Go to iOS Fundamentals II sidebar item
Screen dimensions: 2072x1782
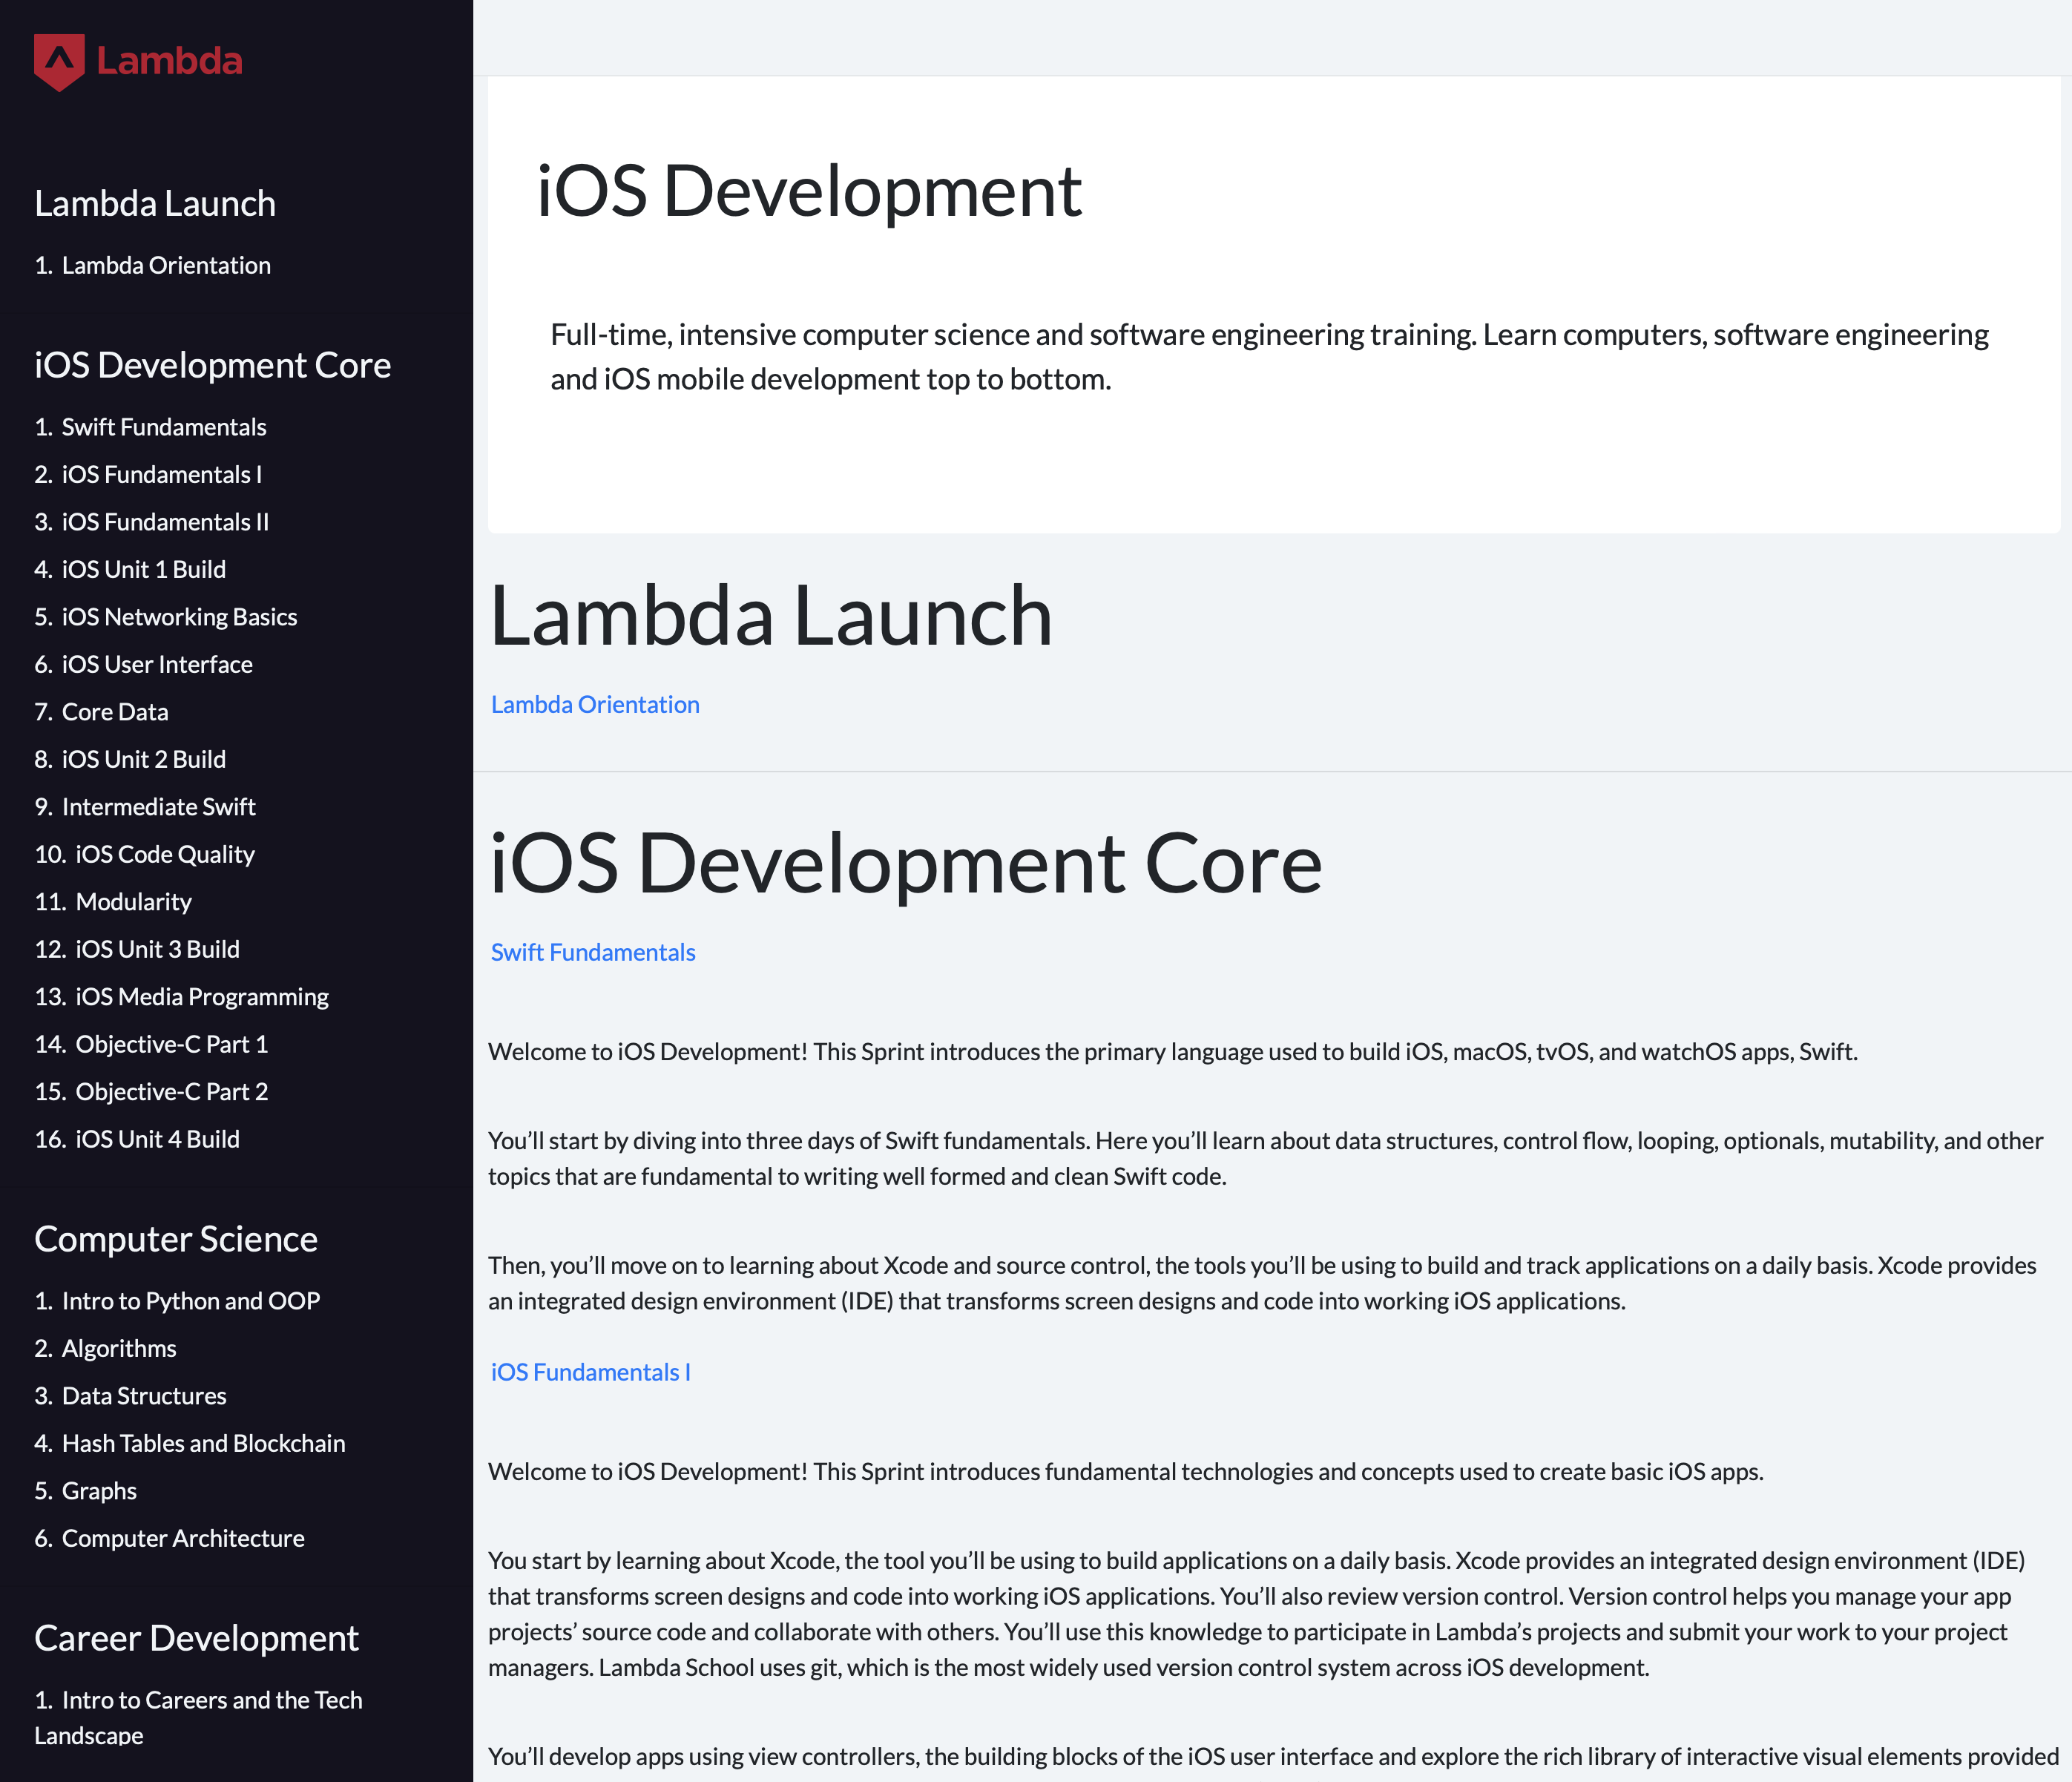pos(165,522)
